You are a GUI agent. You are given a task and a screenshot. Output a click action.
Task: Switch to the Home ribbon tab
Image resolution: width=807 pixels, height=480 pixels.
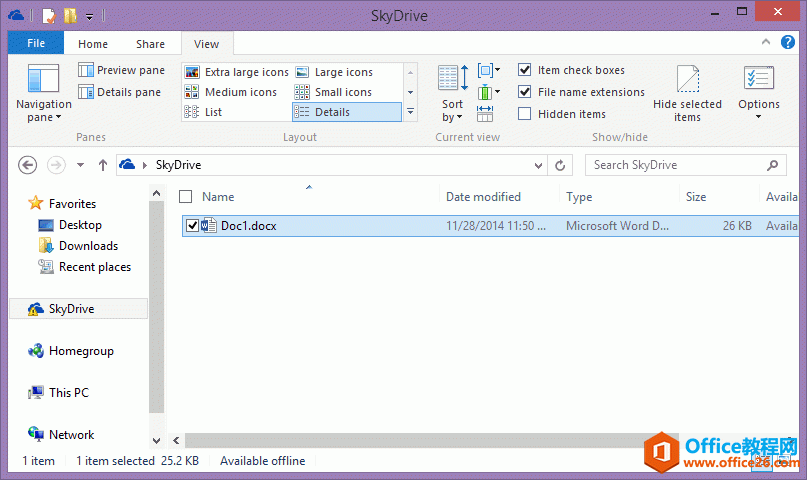pyautogui.click(x=93, y=44)
